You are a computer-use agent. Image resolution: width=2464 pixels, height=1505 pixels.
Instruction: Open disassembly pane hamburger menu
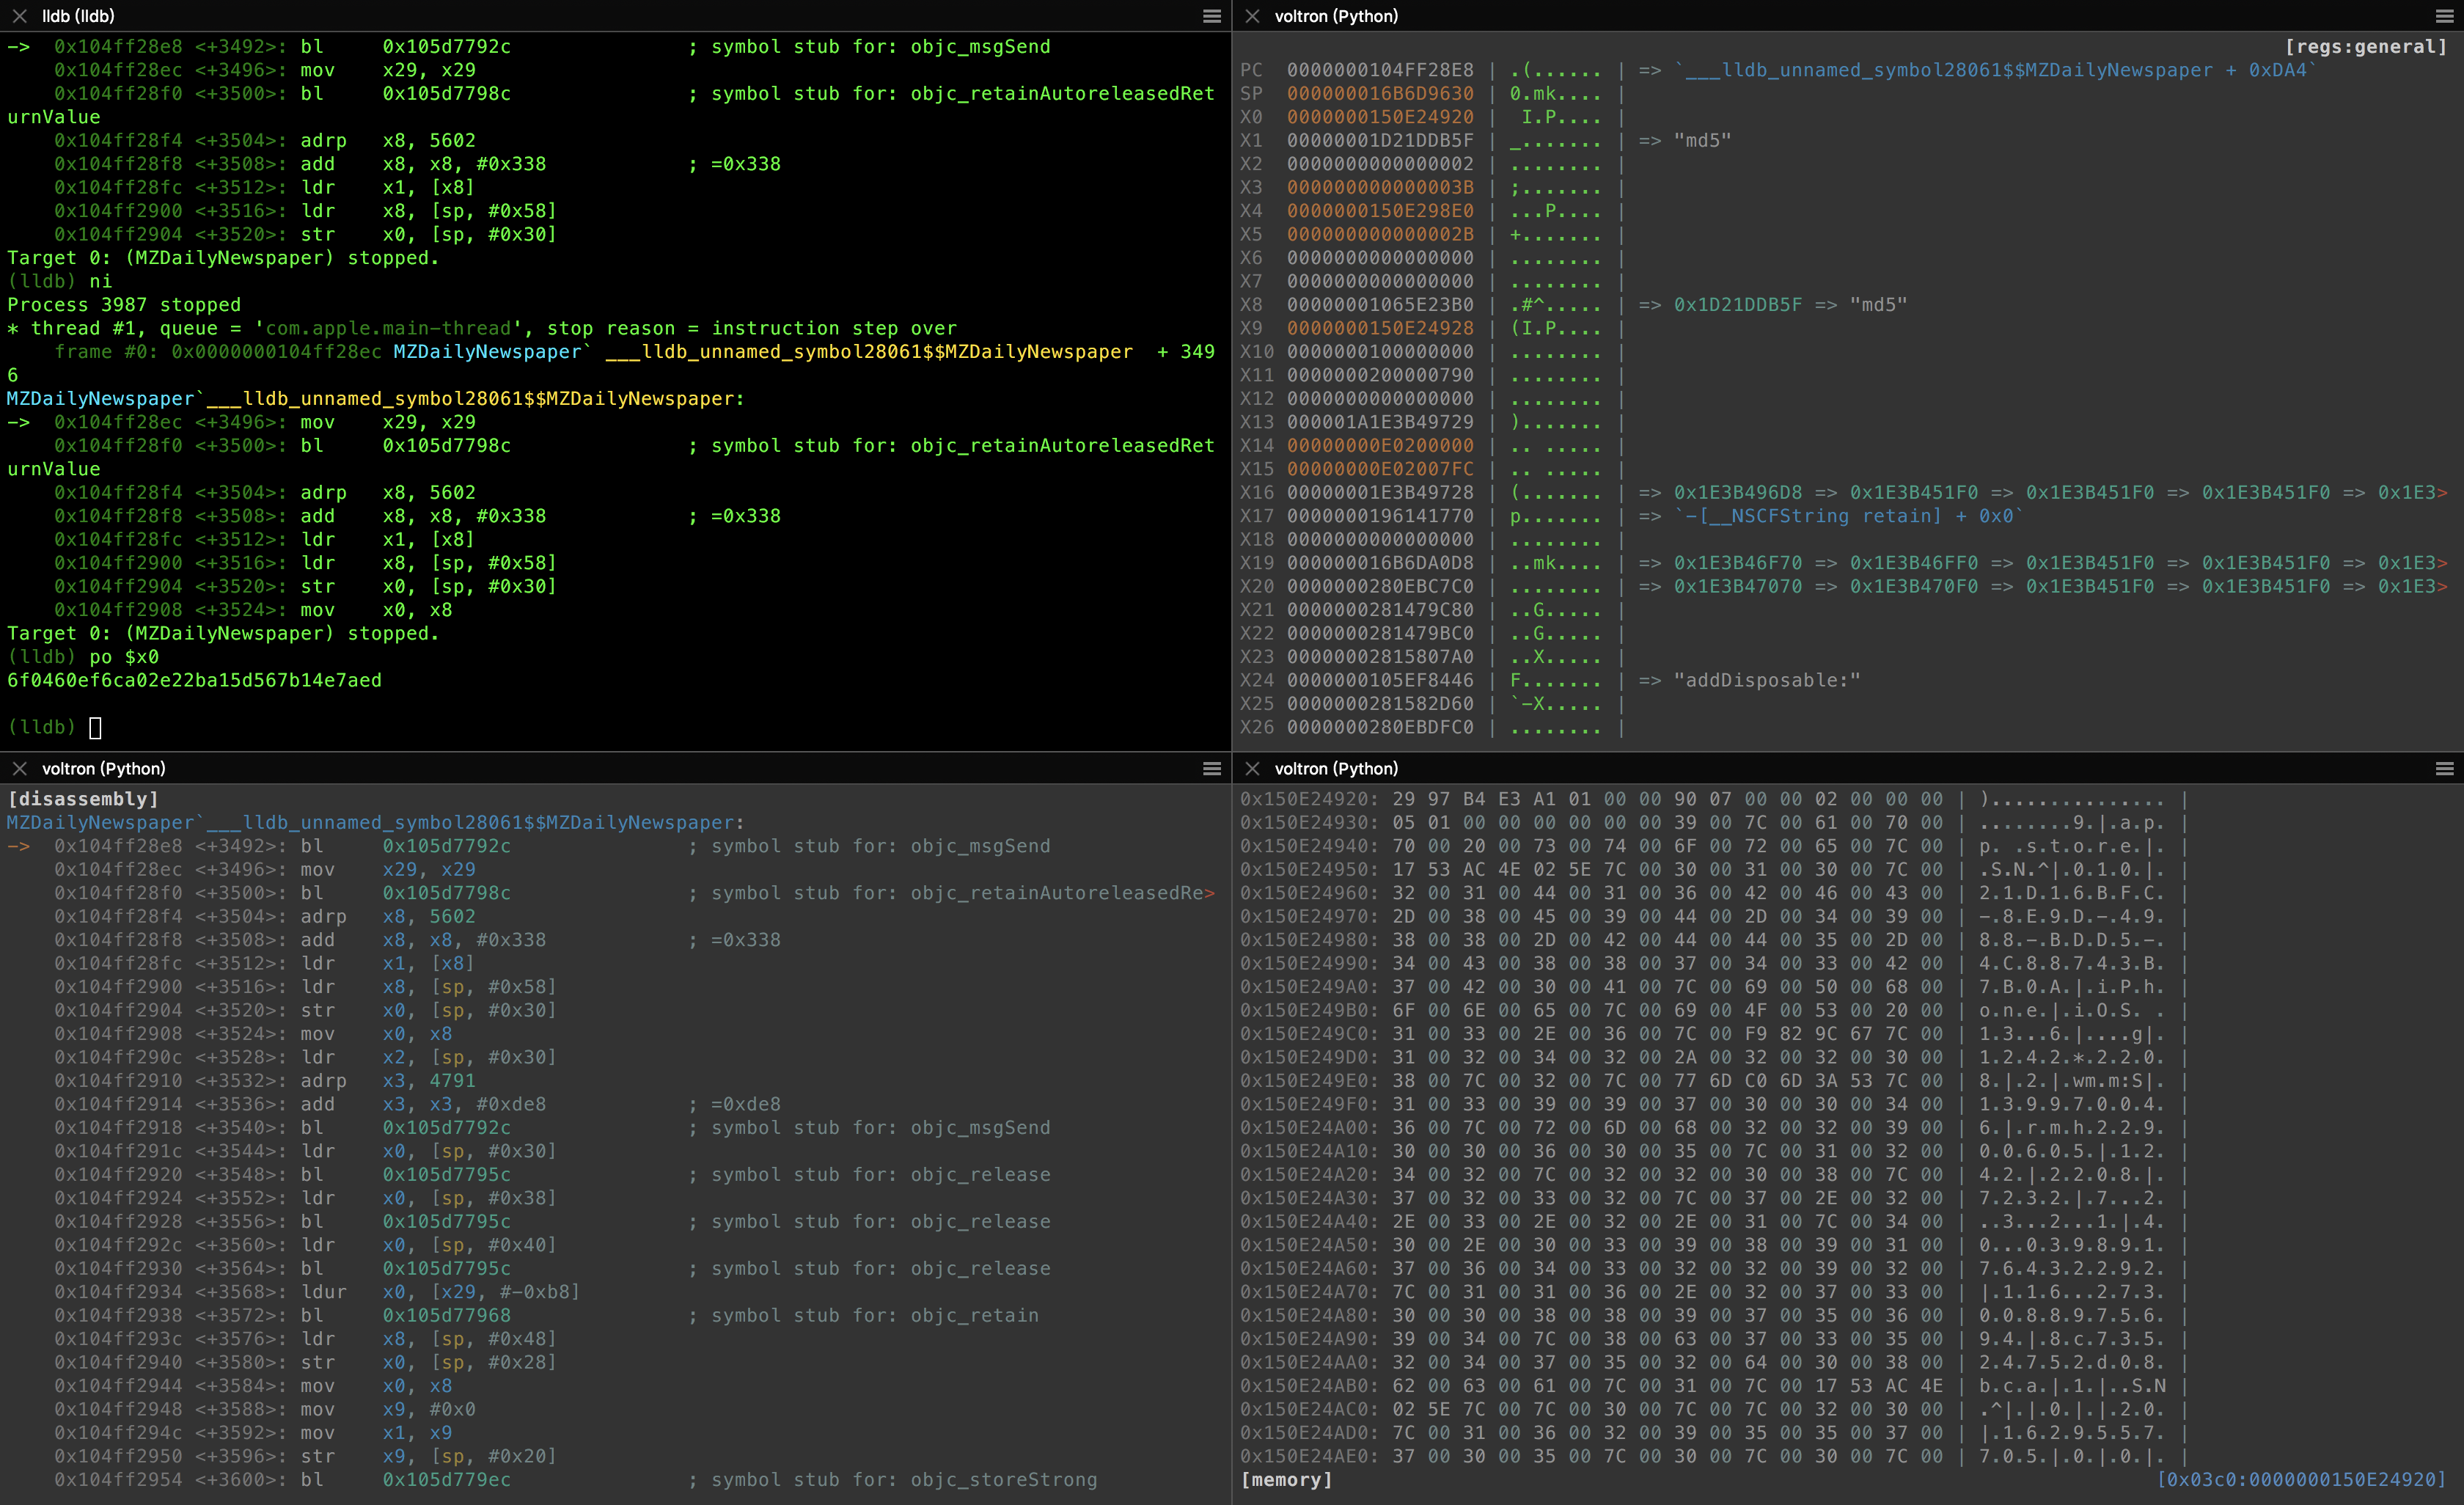click(1211, 768)
